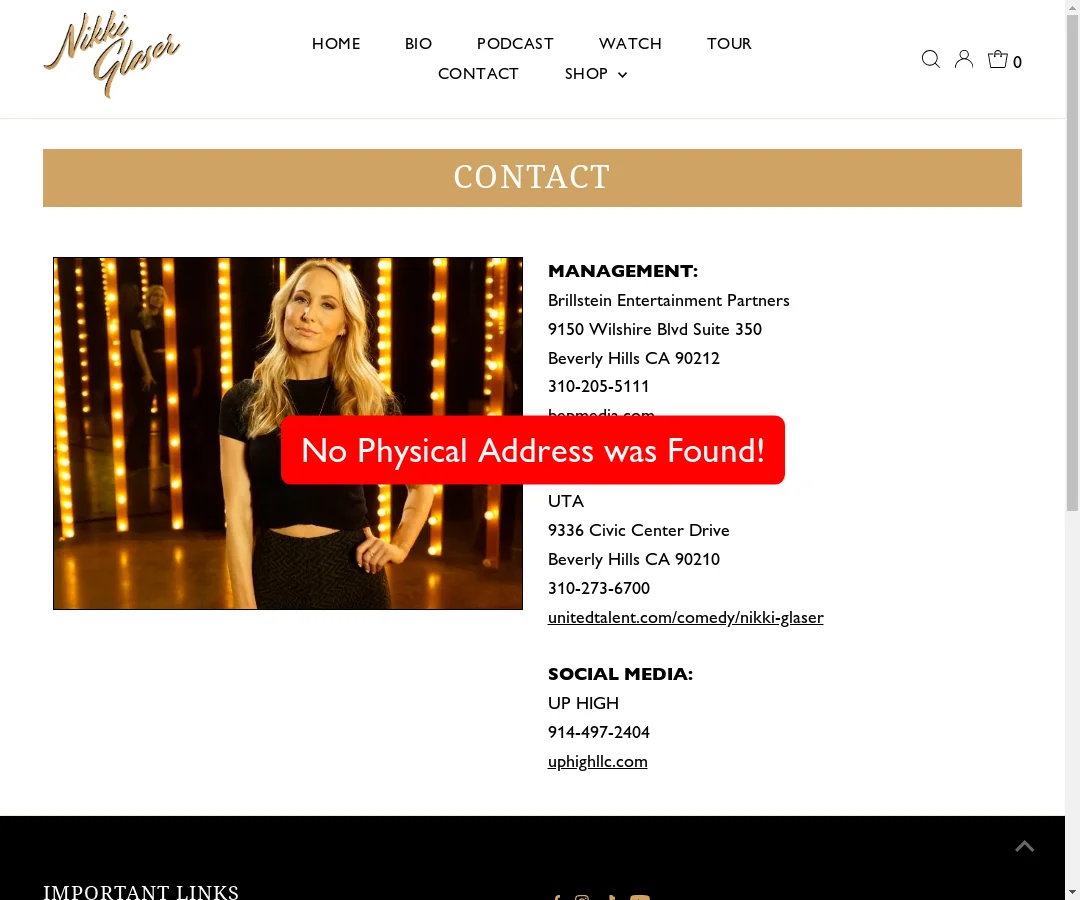Open the TOUR page

click(x=729, y=43)
